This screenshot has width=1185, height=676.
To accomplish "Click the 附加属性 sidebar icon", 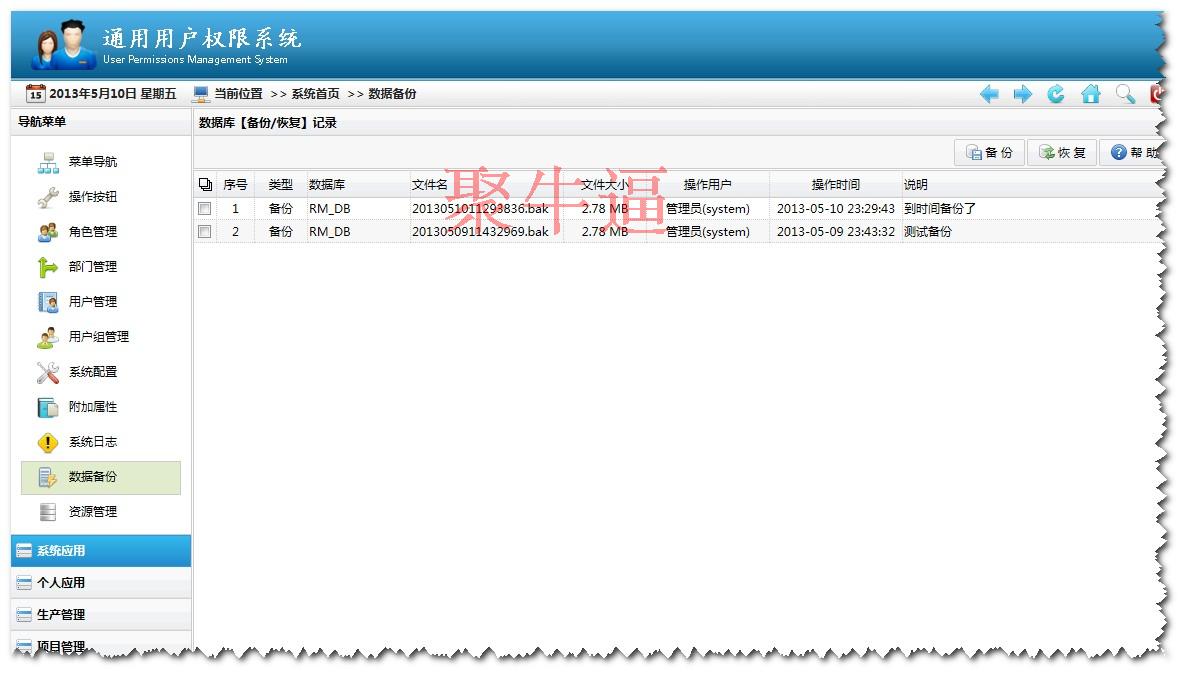I will pos(48,407).
